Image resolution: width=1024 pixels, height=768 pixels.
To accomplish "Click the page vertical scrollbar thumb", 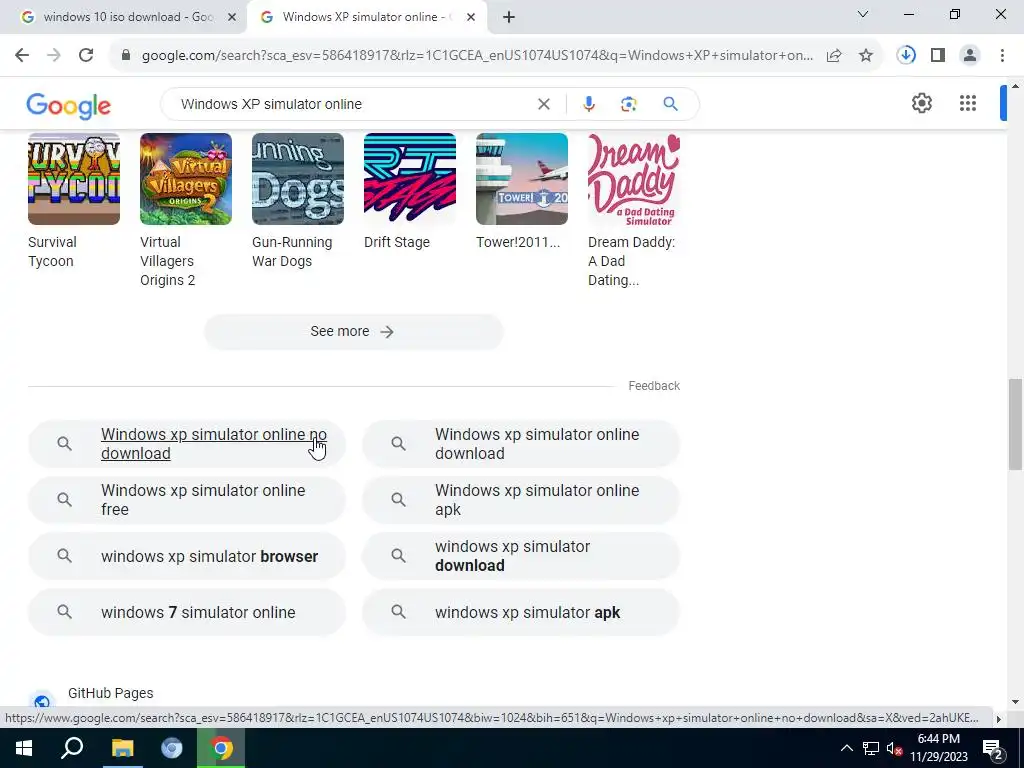I will pos(1015,424).
